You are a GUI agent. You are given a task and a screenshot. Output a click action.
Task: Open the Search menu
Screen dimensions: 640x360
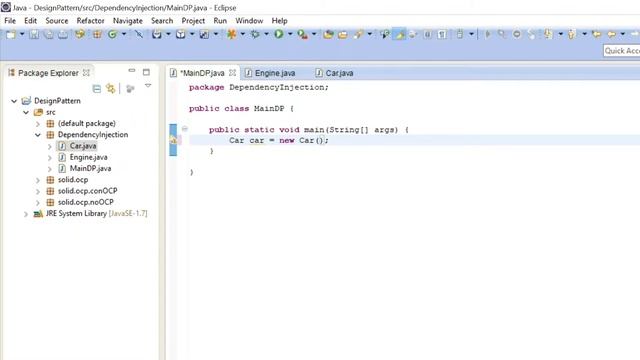point(162,21)
